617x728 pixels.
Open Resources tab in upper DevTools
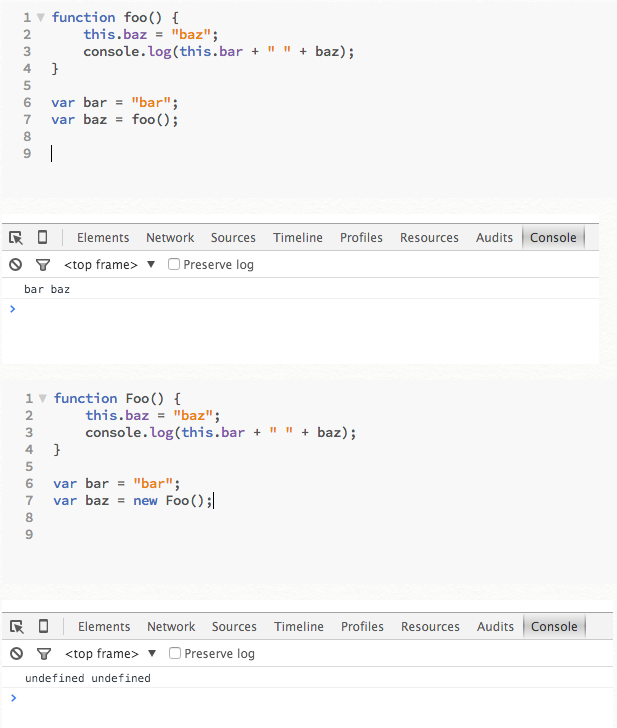(x=429, y=238)
